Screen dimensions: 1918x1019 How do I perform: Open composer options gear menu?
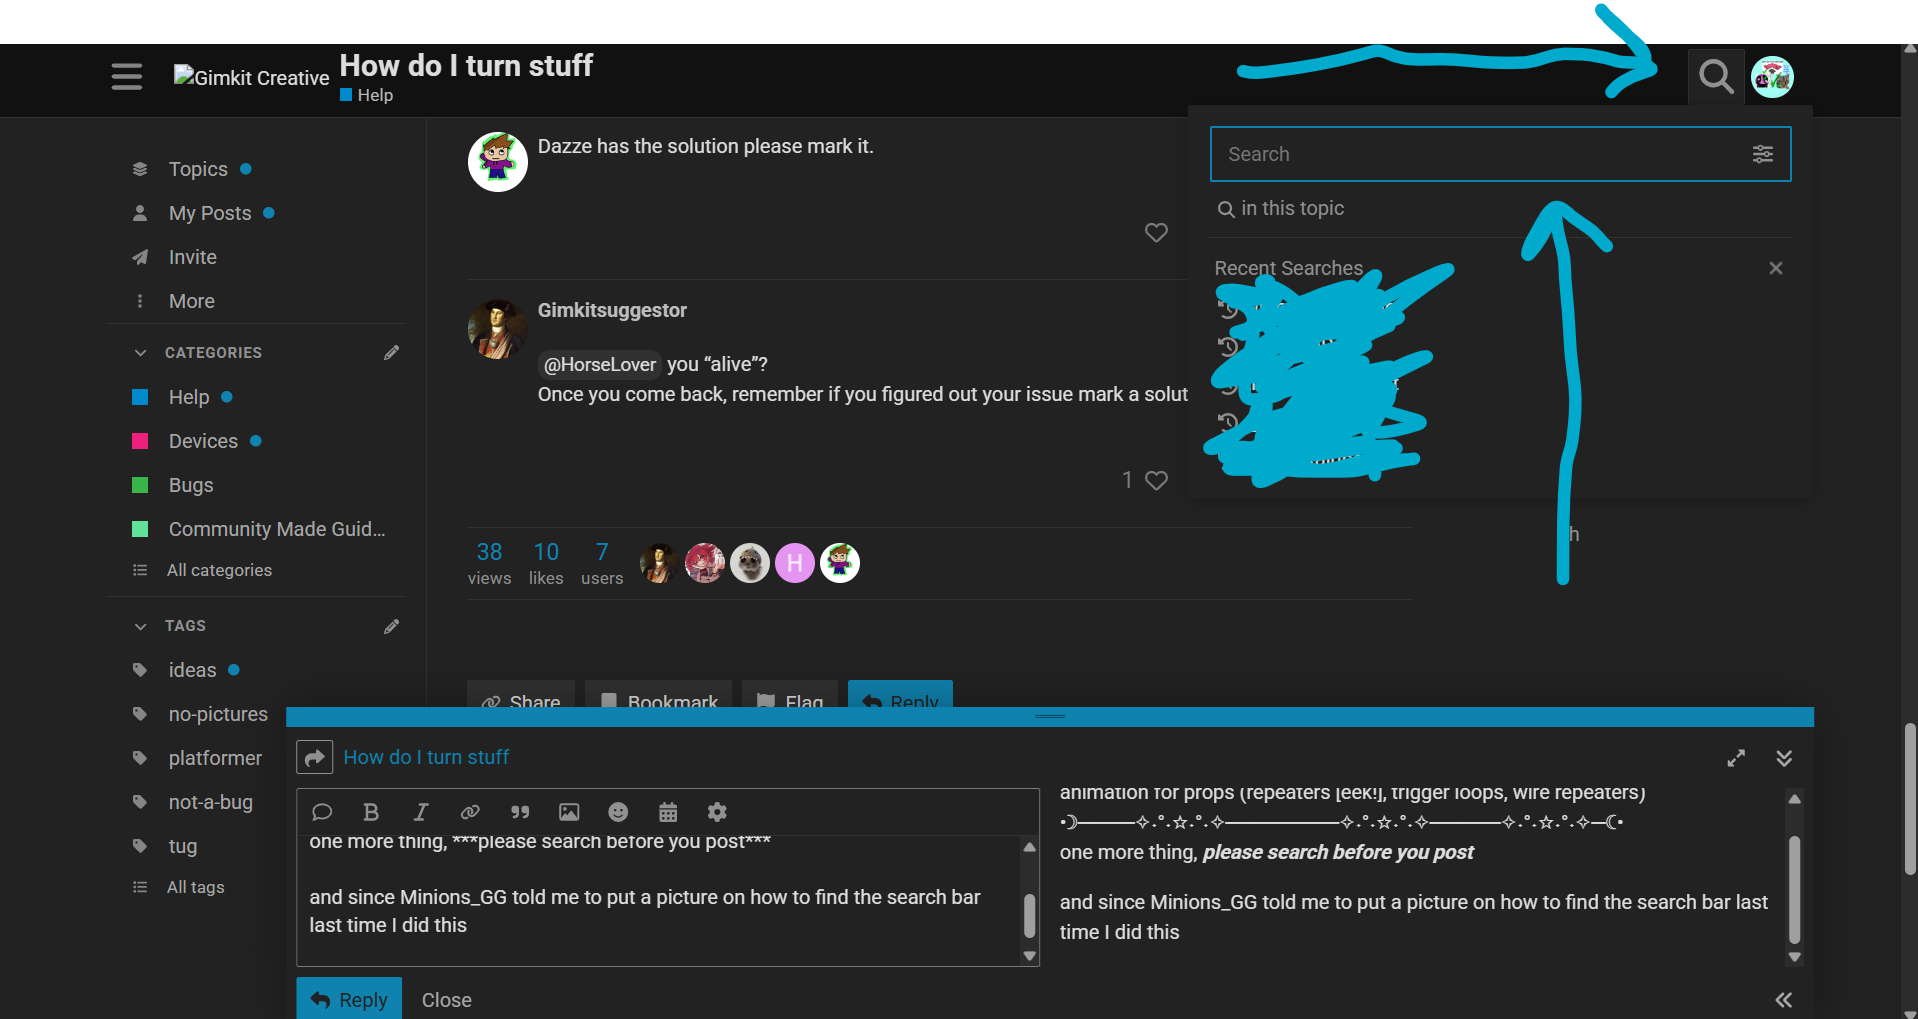click(x=717, y=812)
